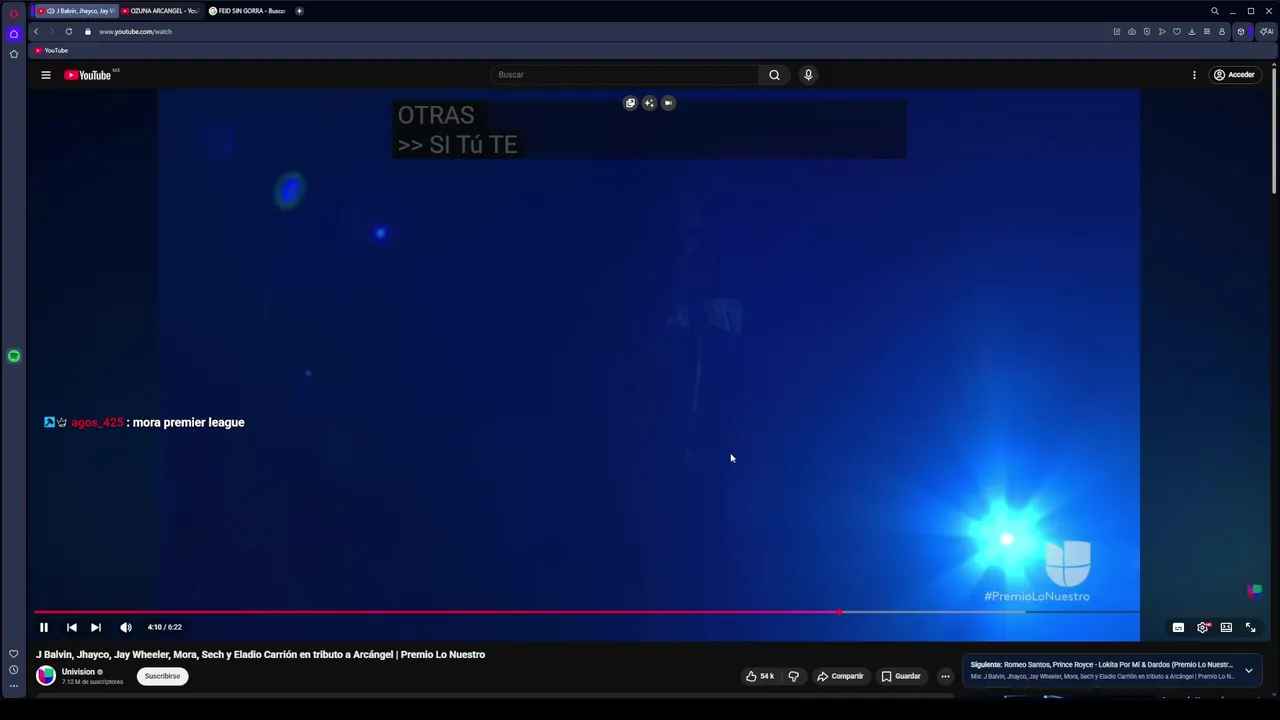The height and width of the screenshot is (720, 1280).
Task: Save video with Guardar button
Action: (x=901, y=676)
